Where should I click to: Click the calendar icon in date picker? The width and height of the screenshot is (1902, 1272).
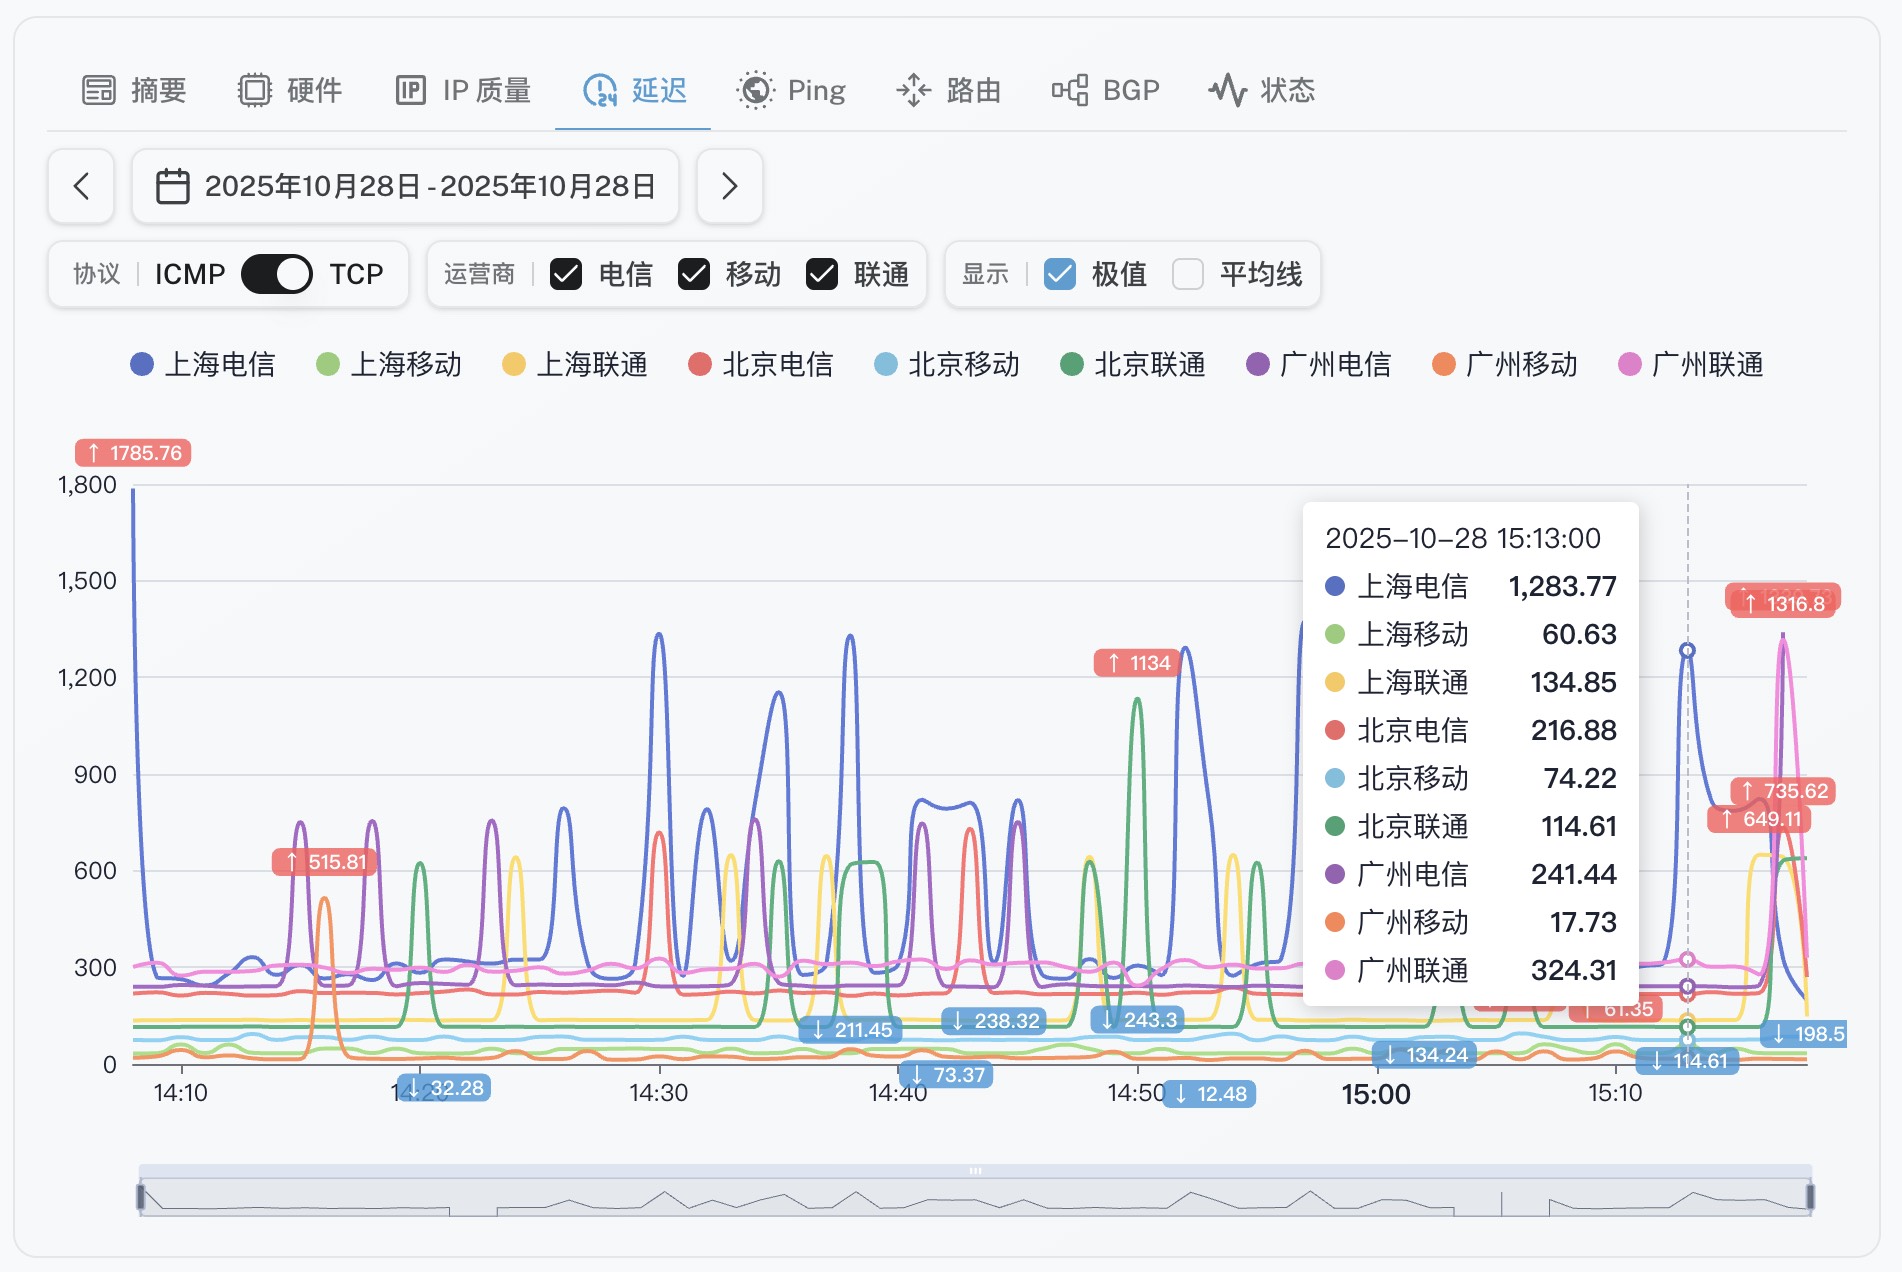172,186
